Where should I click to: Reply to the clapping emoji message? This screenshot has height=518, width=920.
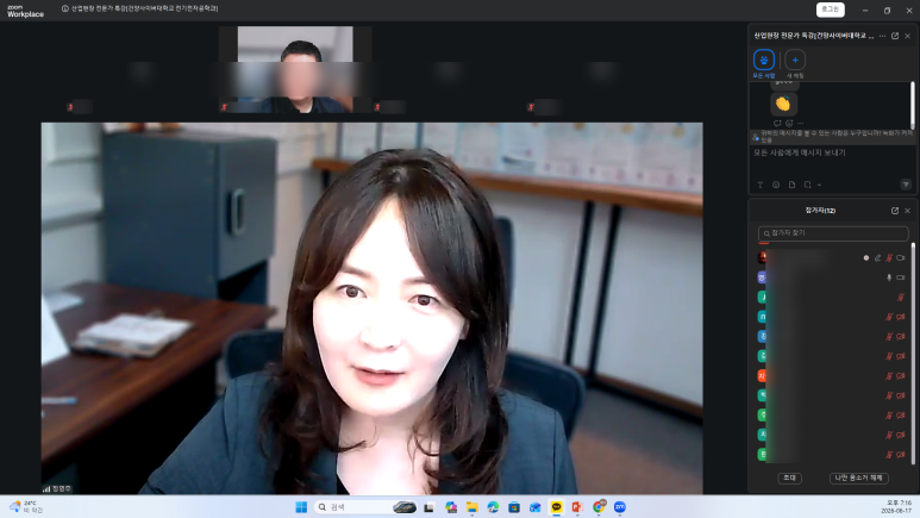tap(777, 123)
